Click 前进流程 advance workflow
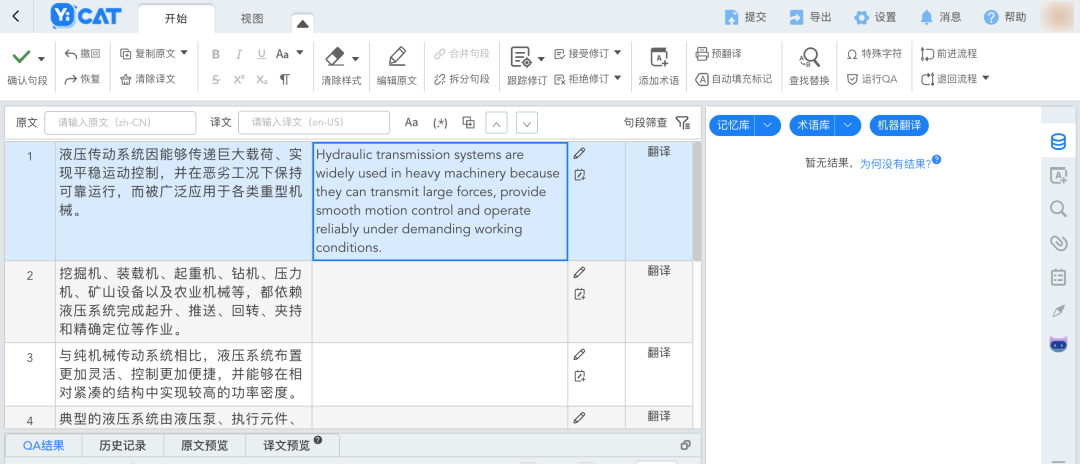1080x464 pixels. click(x=949, y=54)
